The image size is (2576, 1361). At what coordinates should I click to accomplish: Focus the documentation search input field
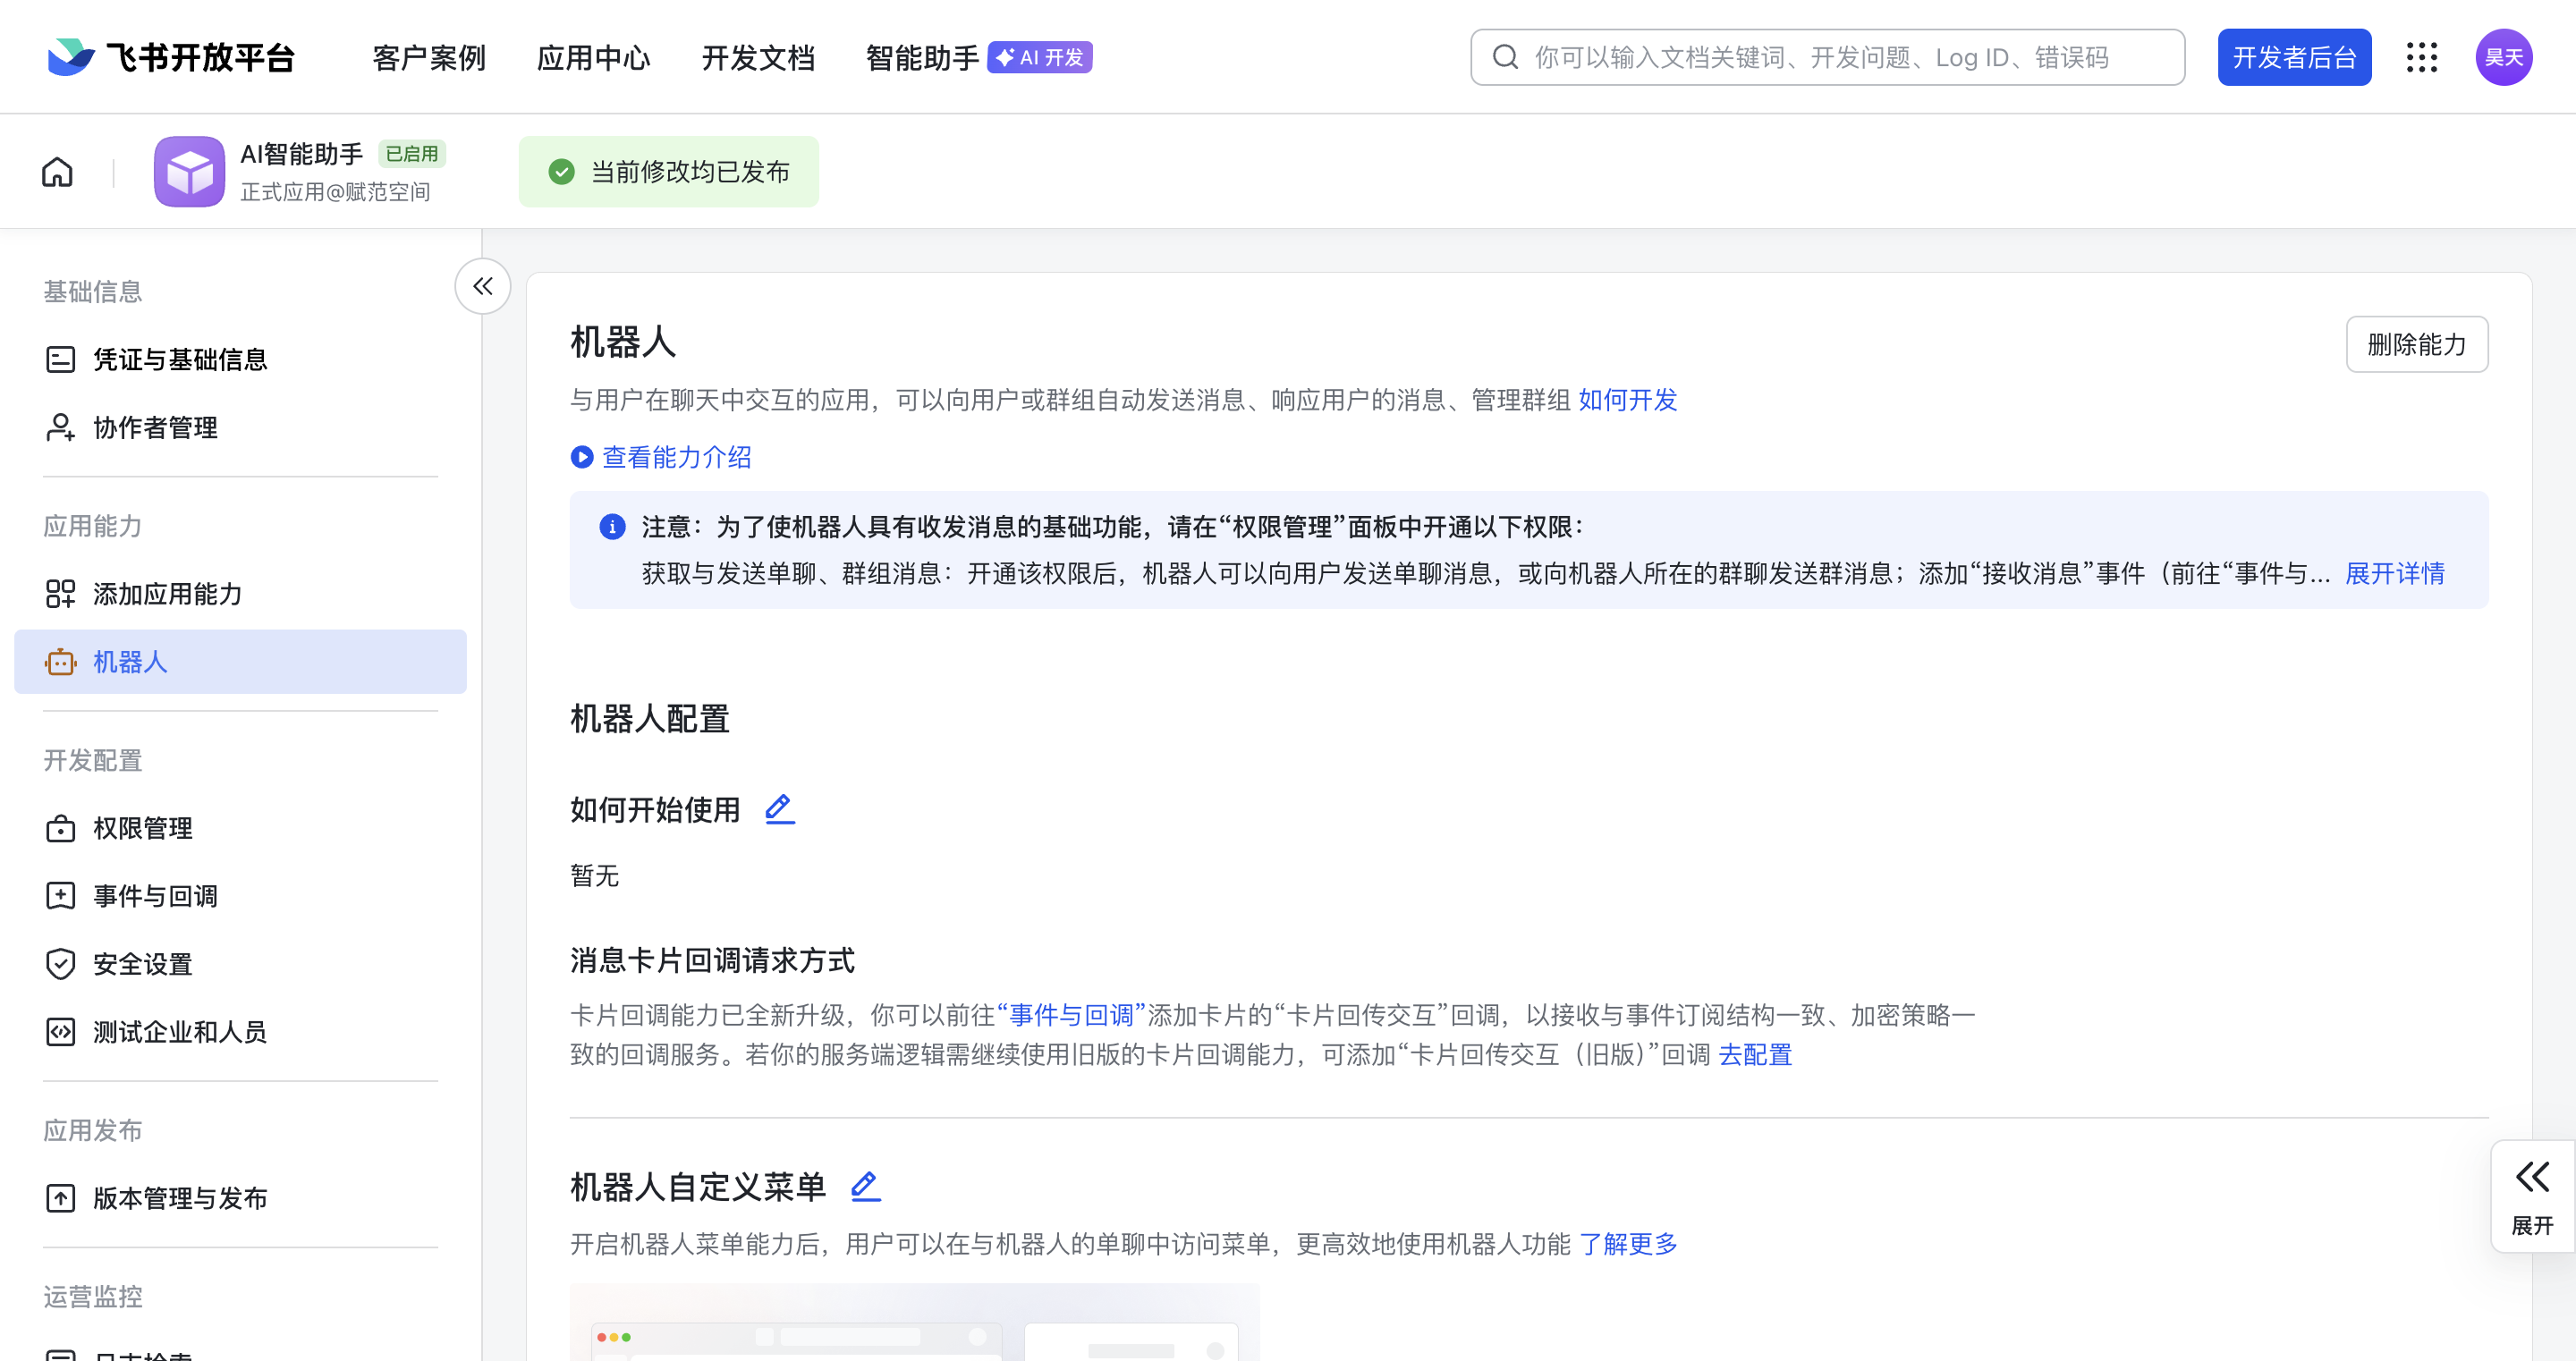tap(1827, 57)
